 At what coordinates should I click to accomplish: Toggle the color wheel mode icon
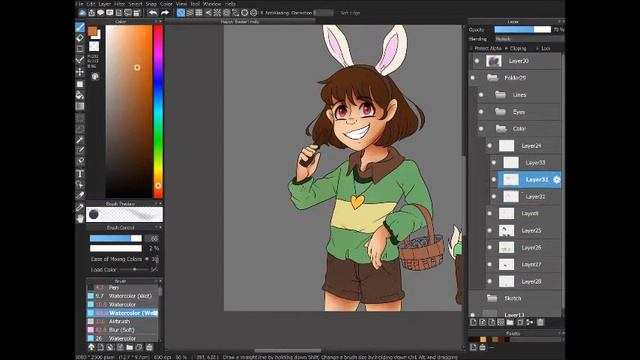pos(95,76)
